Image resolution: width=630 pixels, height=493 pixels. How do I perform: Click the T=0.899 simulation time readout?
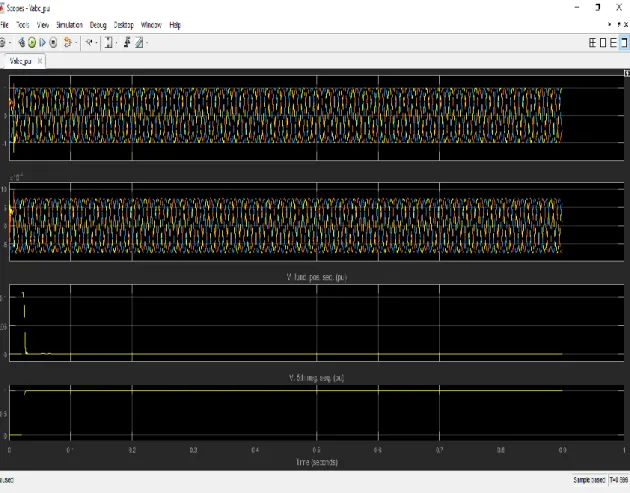(619, 480)
